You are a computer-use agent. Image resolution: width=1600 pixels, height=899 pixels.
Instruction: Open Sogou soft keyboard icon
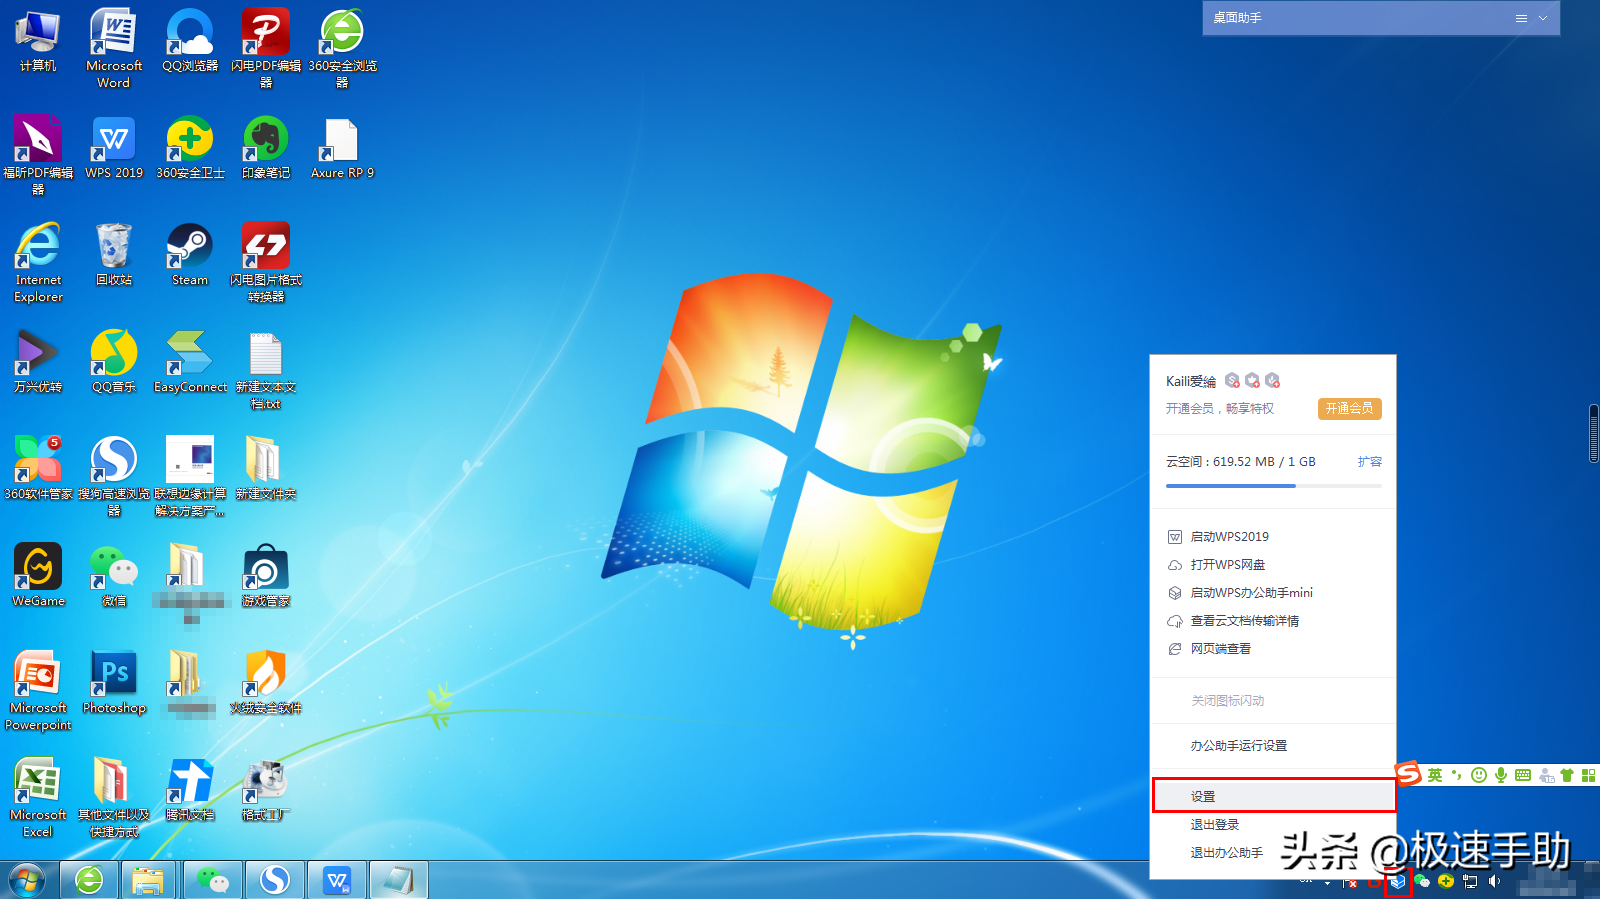pyautogui.click(x=1523, y=775)
